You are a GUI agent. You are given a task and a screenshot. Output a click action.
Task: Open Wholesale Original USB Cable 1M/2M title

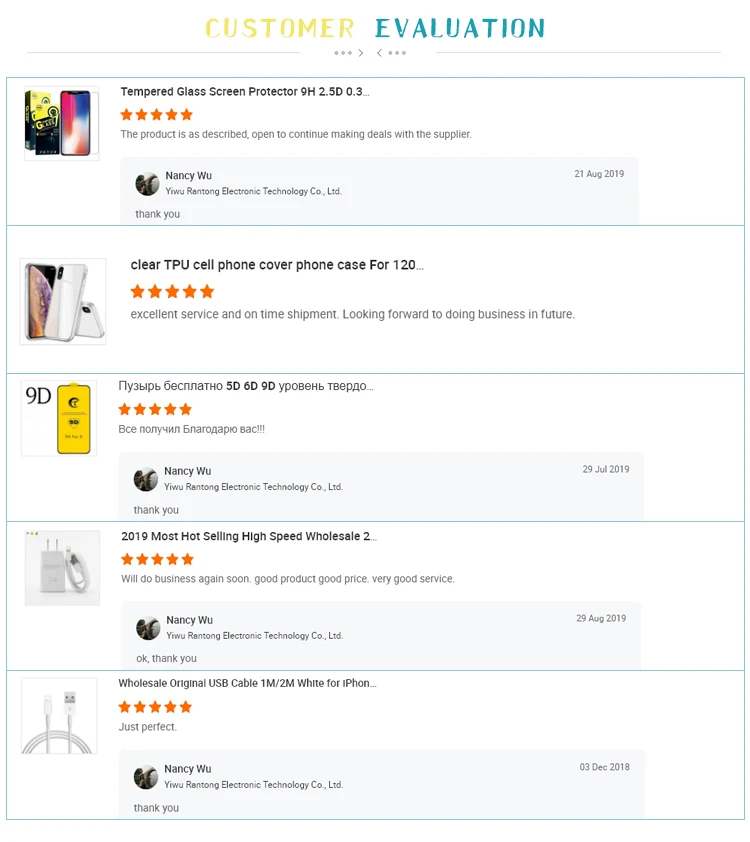pos(247,684)
